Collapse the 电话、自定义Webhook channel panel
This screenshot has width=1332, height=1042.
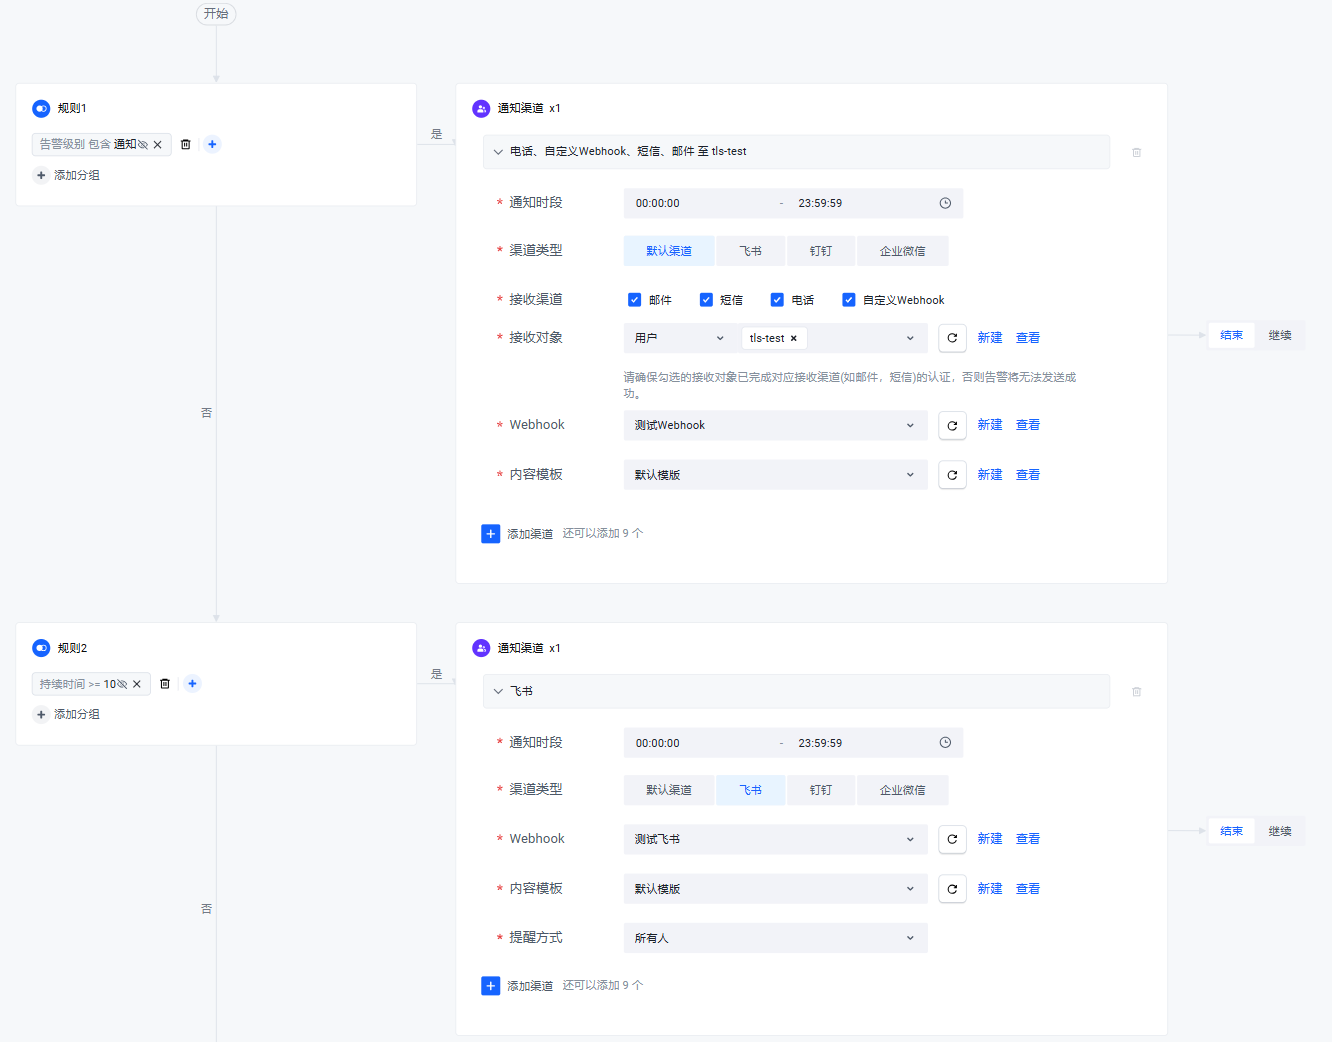click(x=498, y=152)
